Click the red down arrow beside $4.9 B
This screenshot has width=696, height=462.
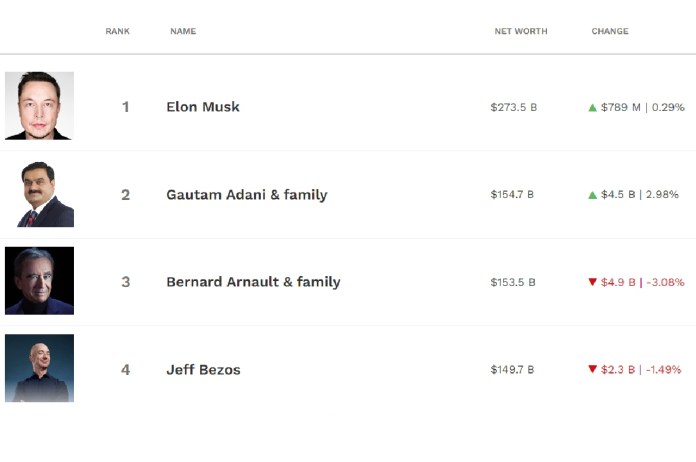coord(593,282)
